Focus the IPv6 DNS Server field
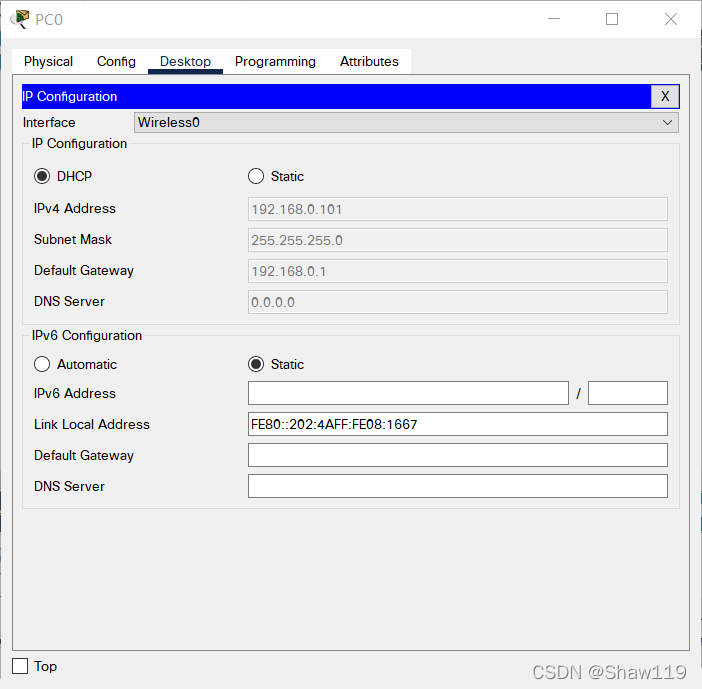Viewport: 702px width, 689px height. [x=458, y=486]
